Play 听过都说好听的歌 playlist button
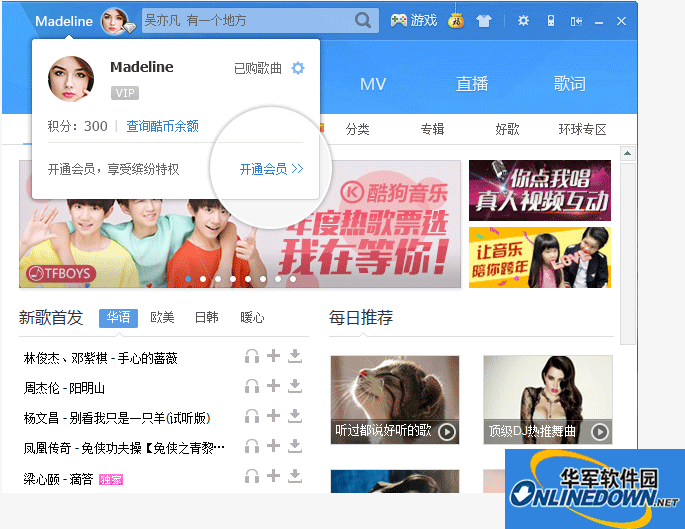The width and height of the screenshot is (685, 529). pyautogui.click(x=447, y=432)
